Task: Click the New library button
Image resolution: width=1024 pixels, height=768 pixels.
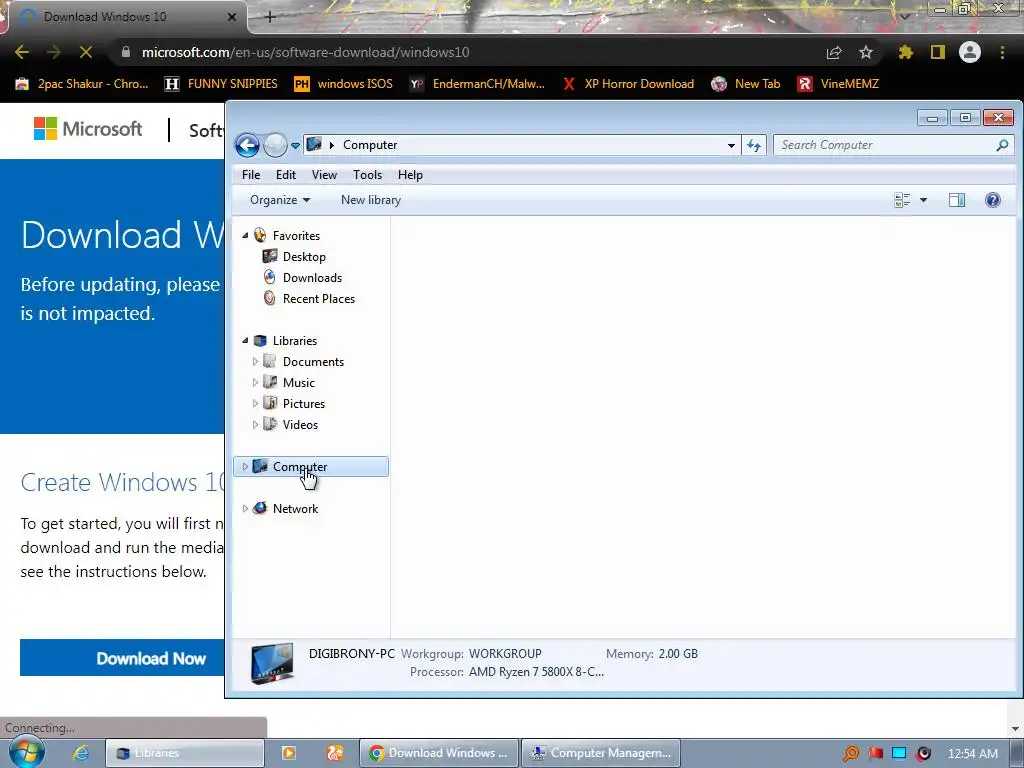Action: 371,200
